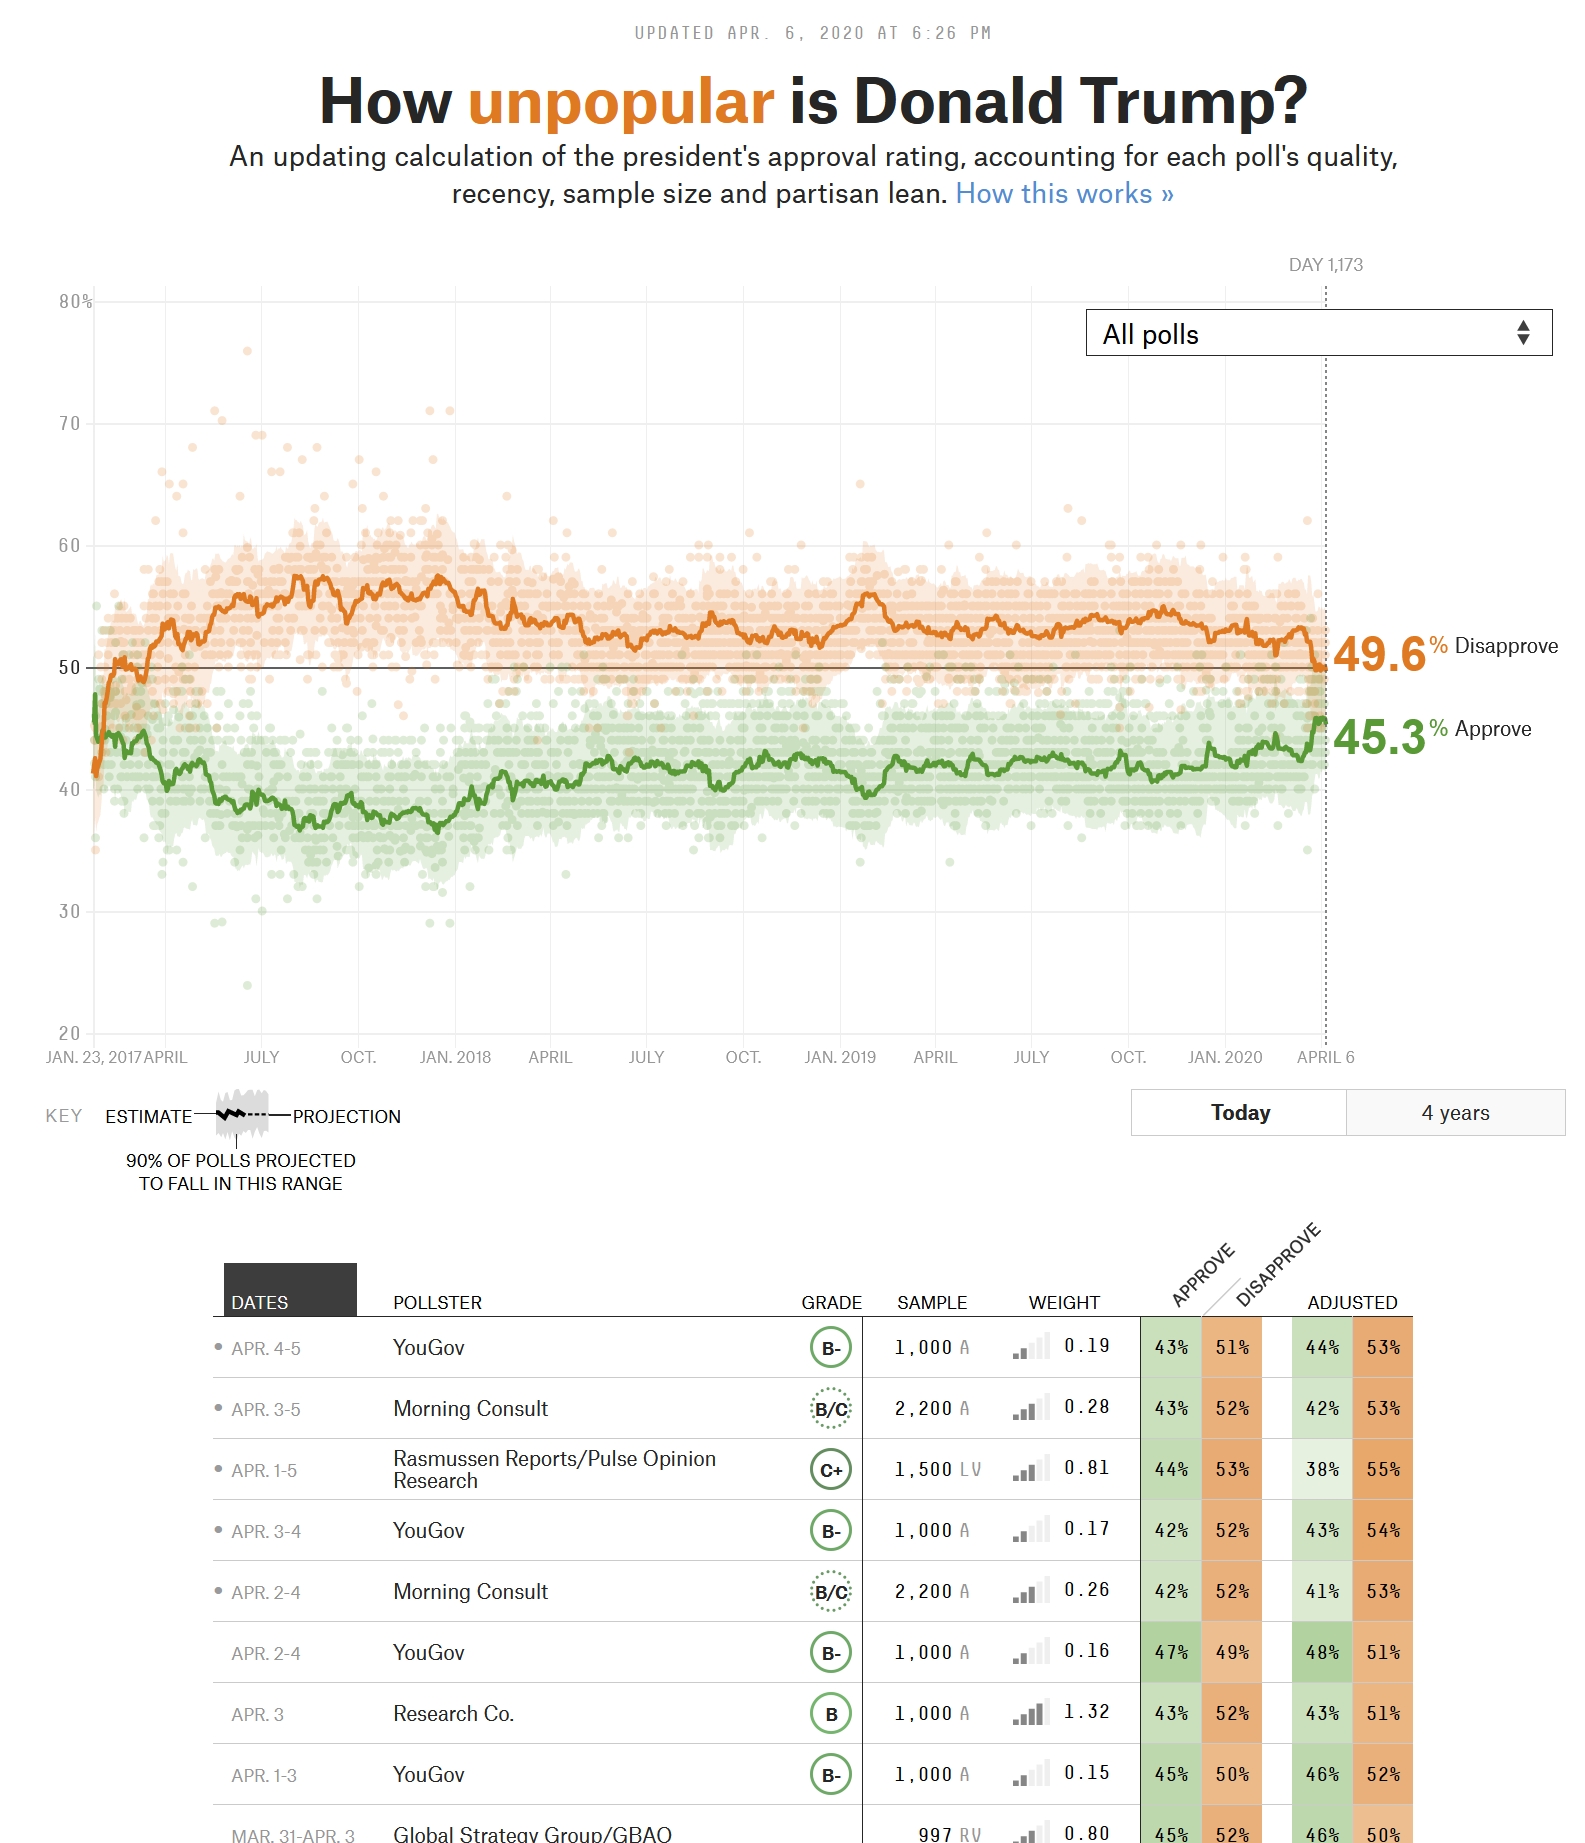Click the C+ grade badge for Rasmussen Reports

point(830,1470)
